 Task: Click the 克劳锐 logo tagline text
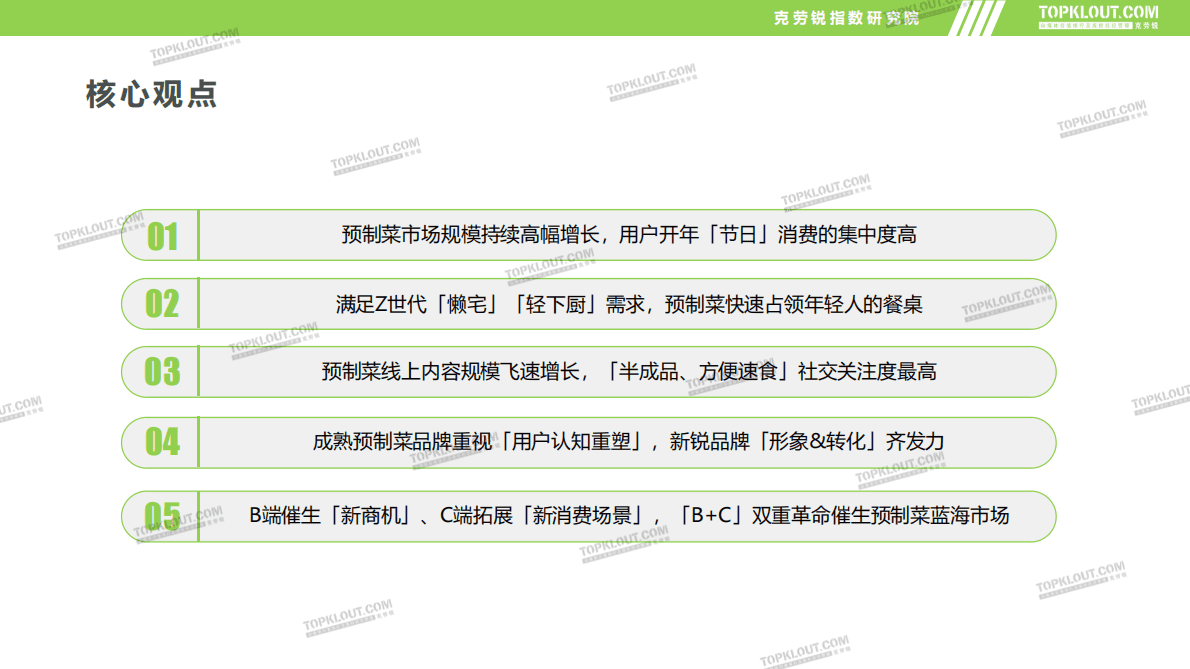coord(1084,27)
